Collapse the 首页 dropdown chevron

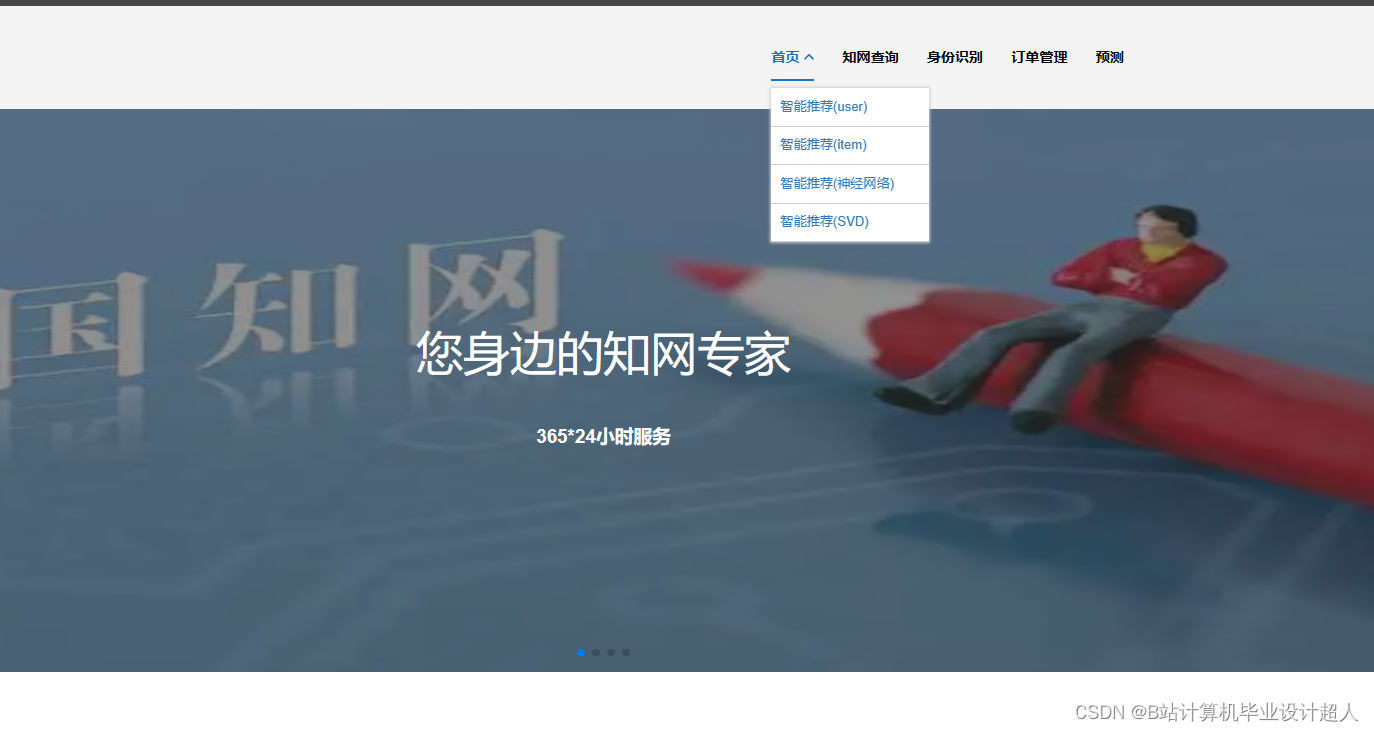pos(811,56)
